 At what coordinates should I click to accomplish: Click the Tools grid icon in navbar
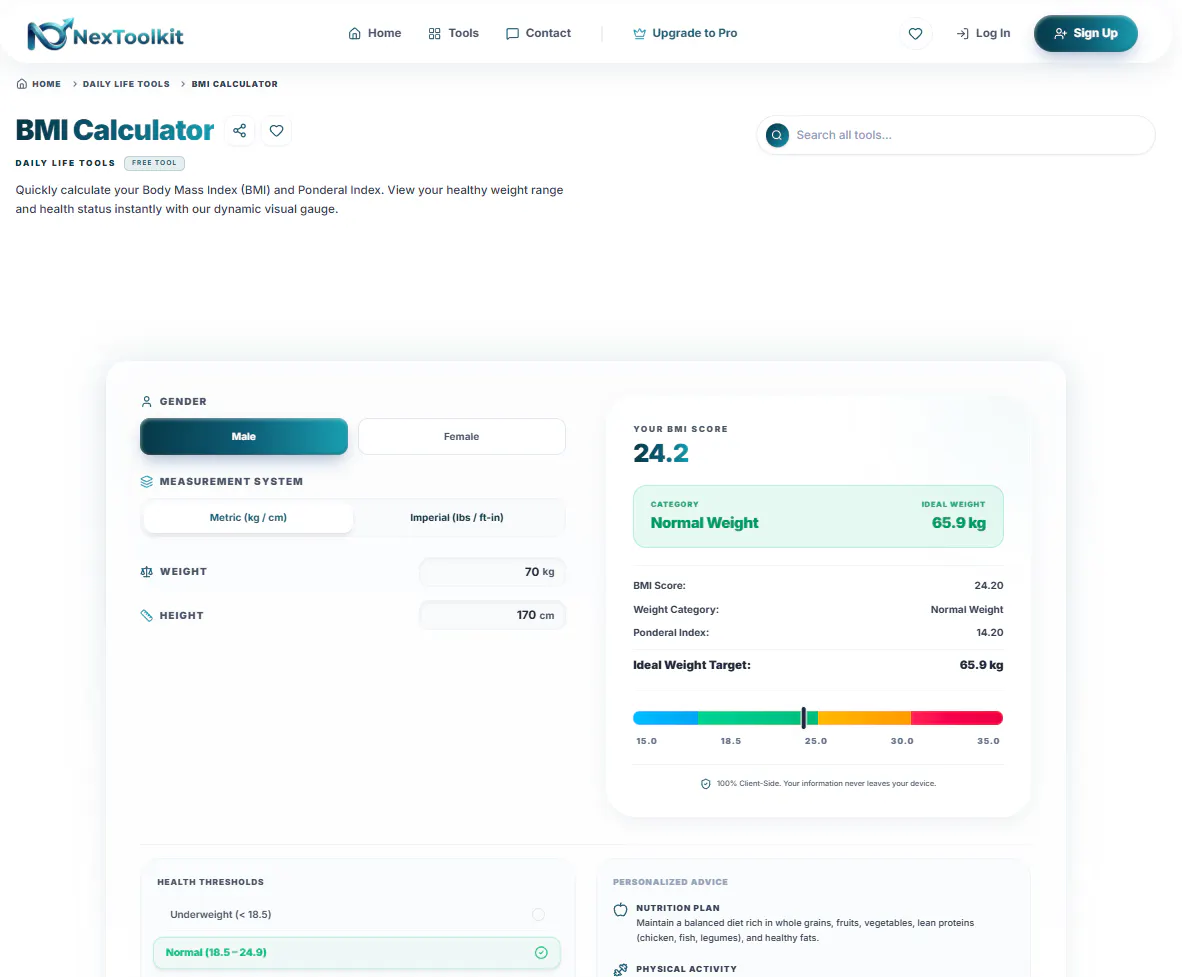(434, 33)
